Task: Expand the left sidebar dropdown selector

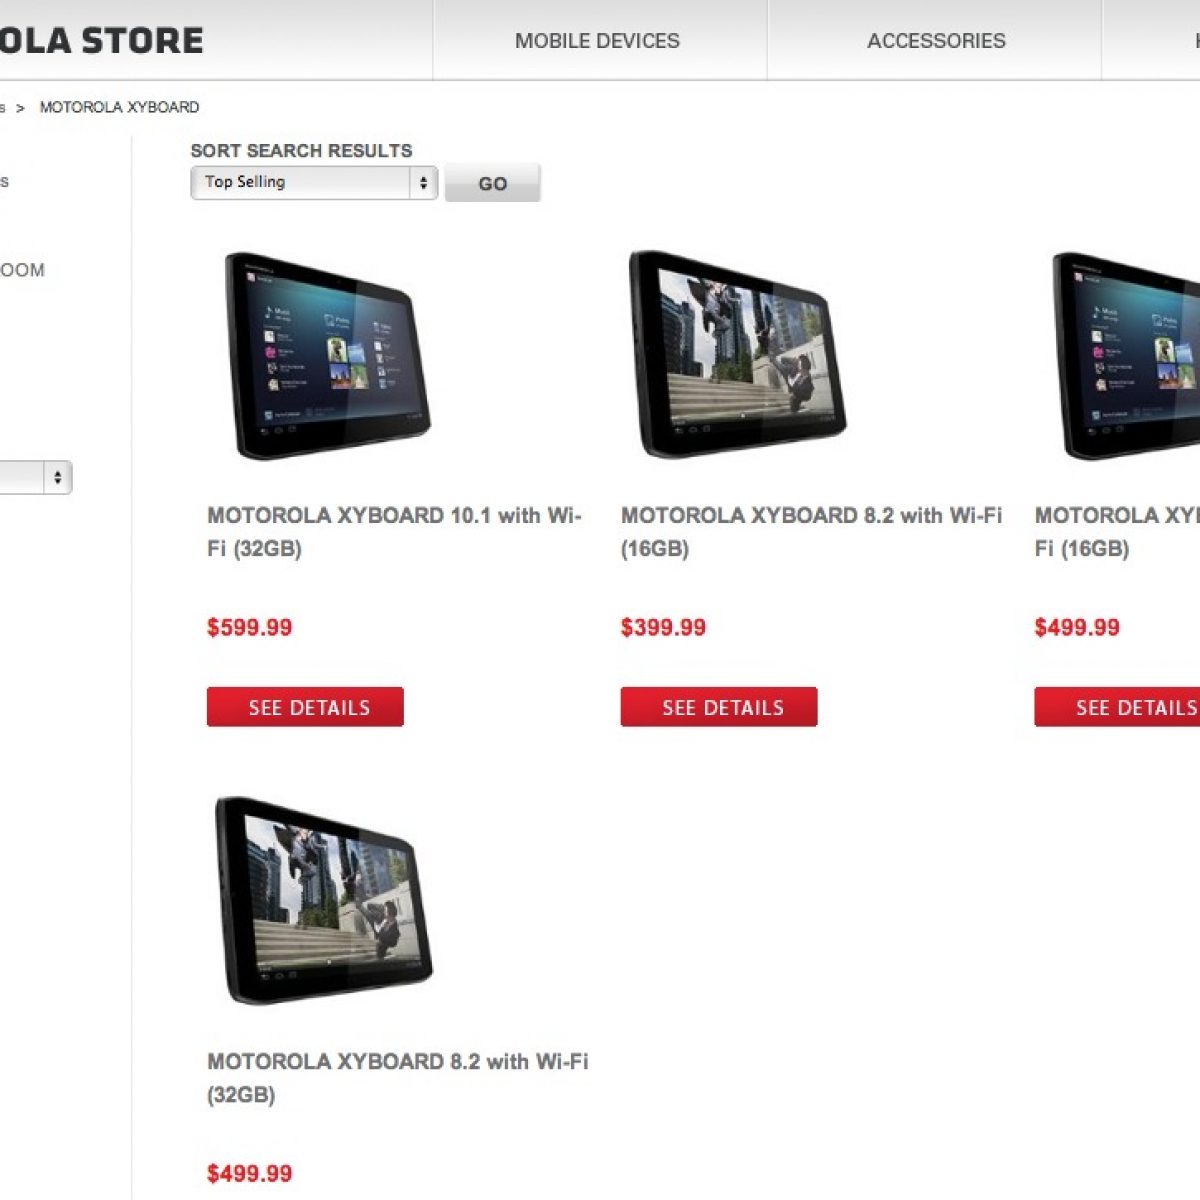Action: click(36, 478)
